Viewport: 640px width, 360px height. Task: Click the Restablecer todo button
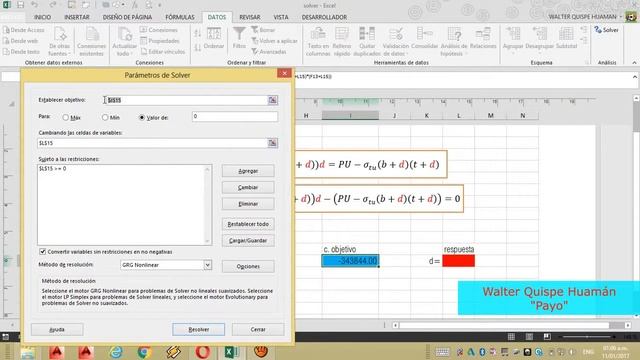point(248,224)
